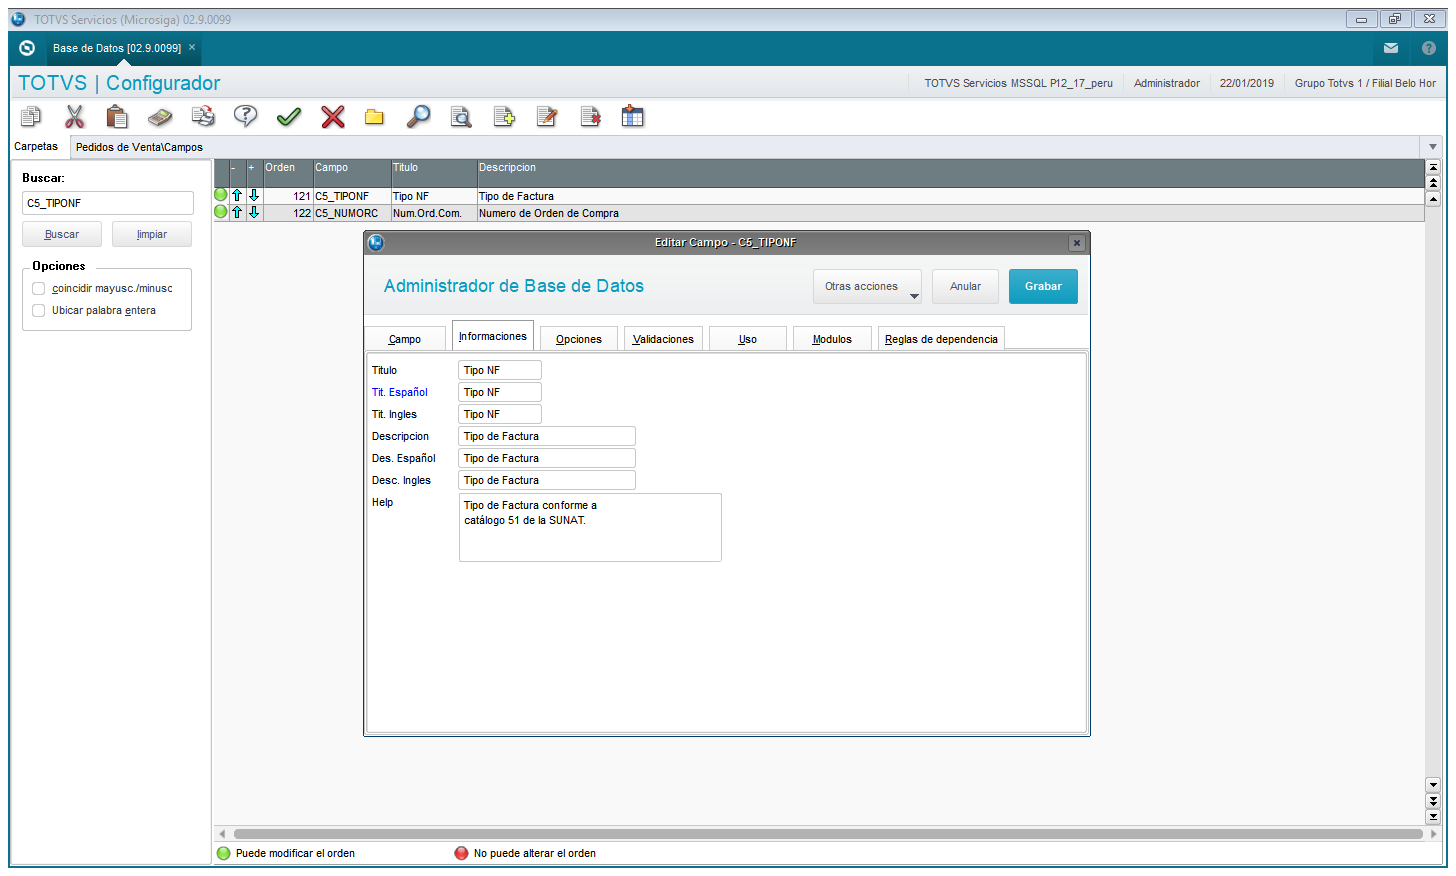Viewport: 1456px width, 876px height.
Task: Click the magnifying glass search icon
Action: pyautogui.click(x=418, y=117)
